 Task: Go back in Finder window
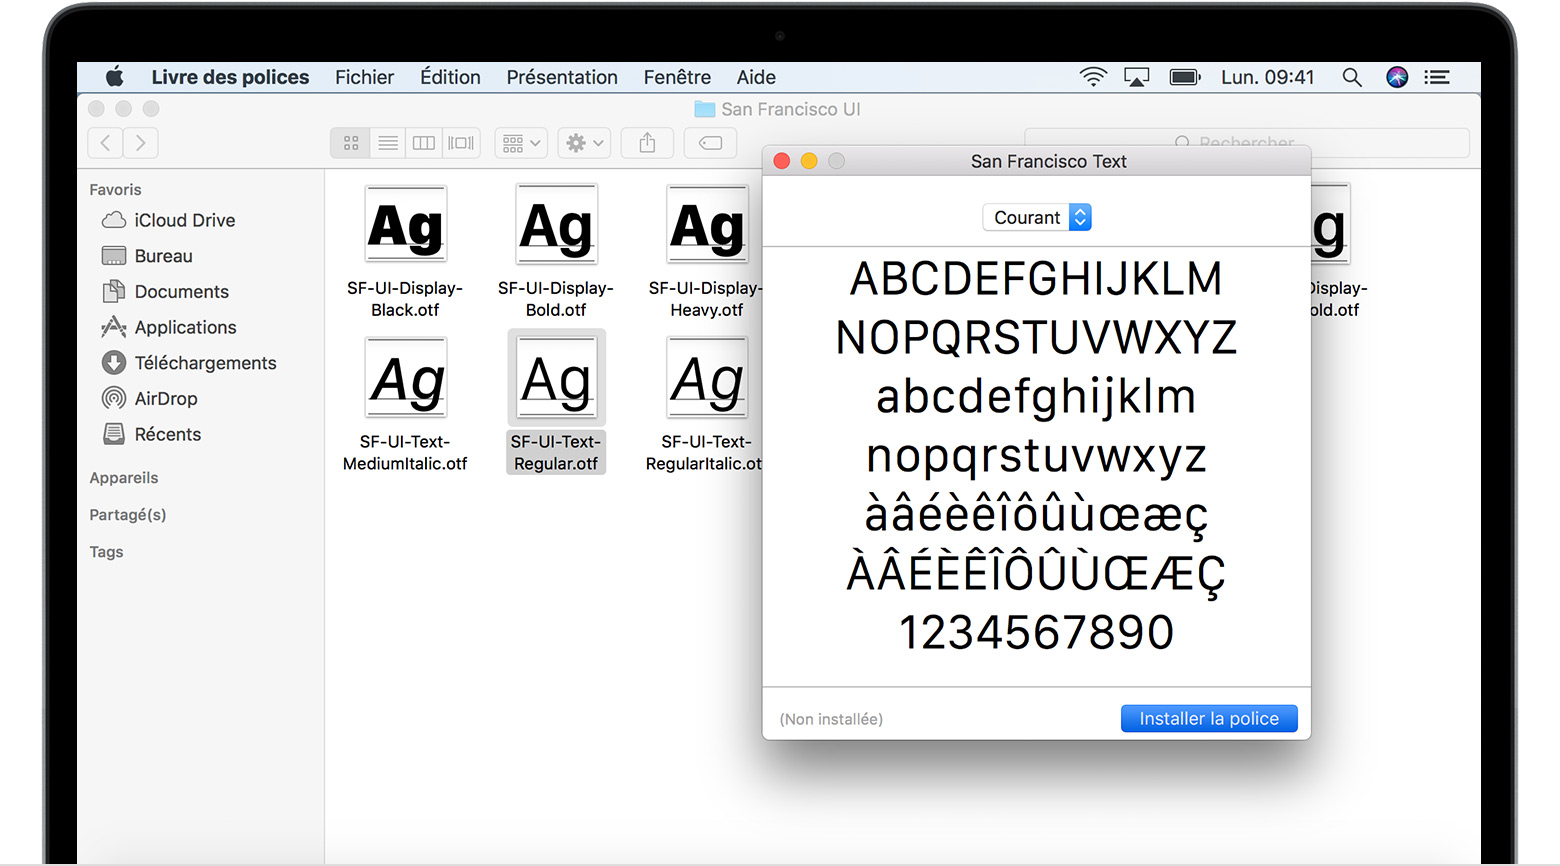(x=105, y=143)
